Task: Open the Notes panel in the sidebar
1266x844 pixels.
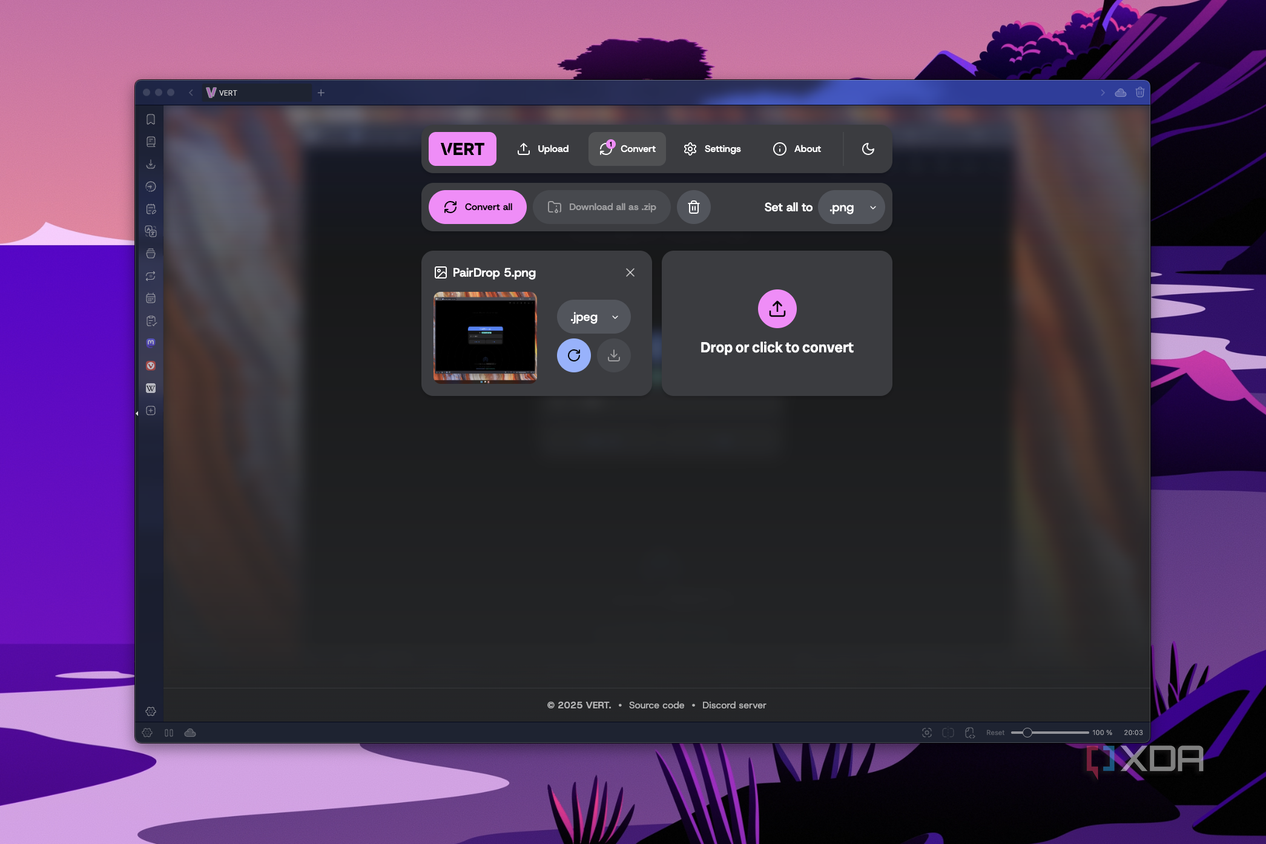Action: [151, 209]
